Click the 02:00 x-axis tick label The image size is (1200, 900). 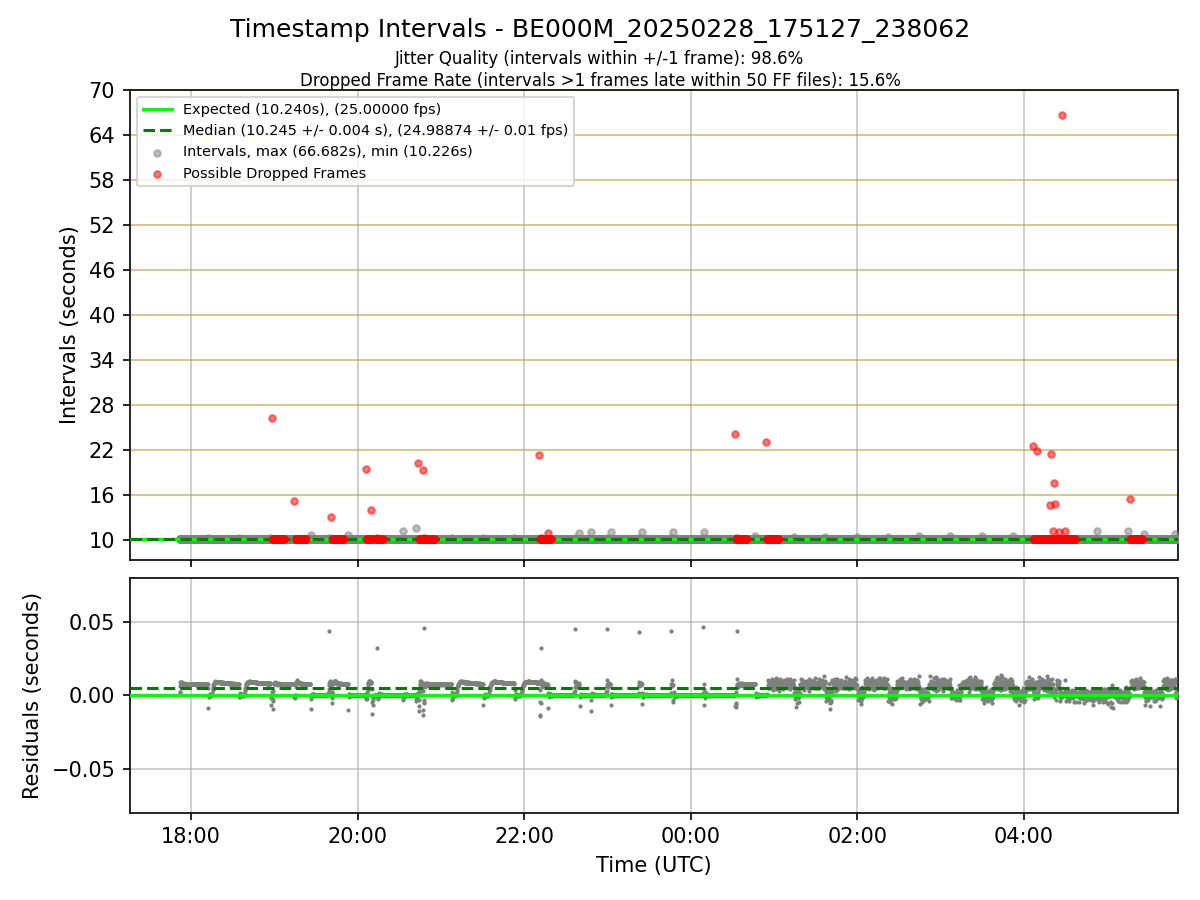tap(857, 835)
